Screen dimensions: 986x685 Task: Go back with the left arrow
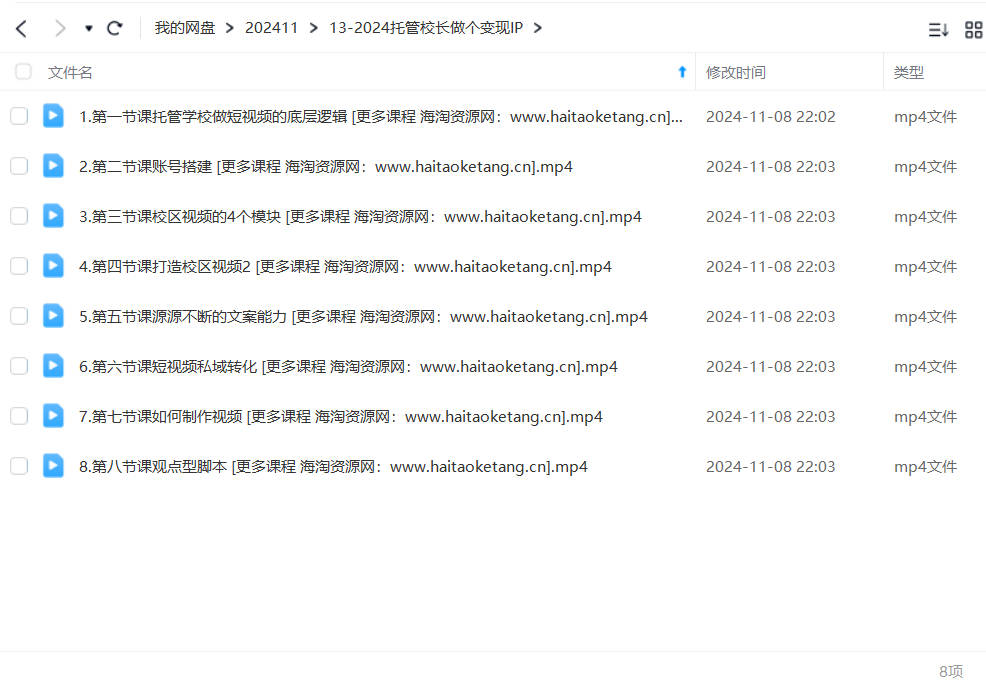point(21,28)
